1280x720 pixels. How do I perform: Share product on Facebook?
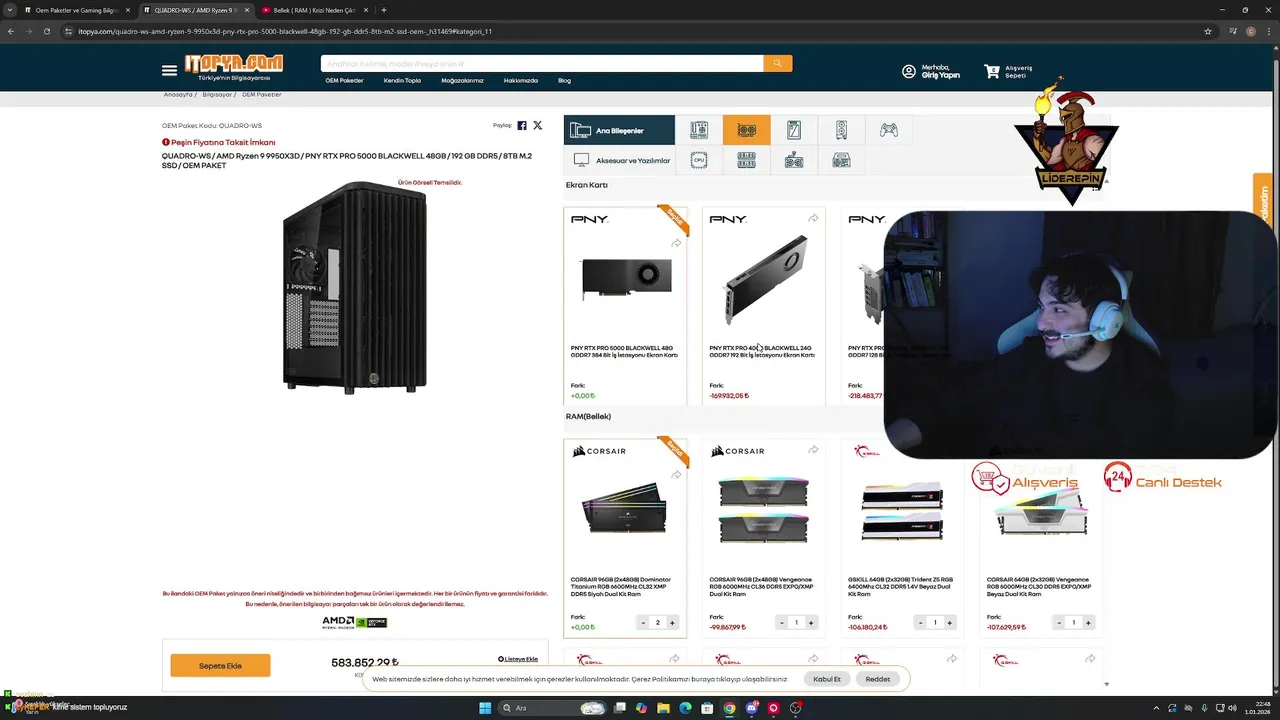[x=522, y=126]
